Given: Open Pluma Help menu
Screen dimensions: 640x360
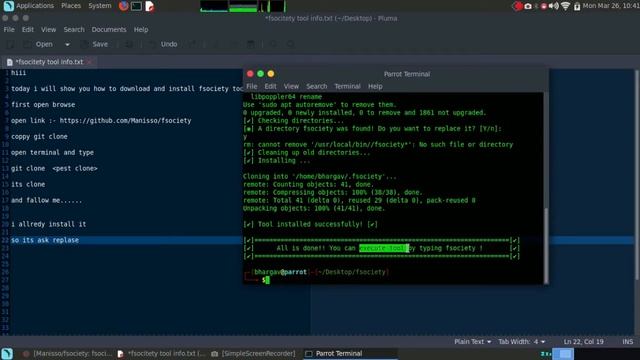Looking at the screenshot, I should [141, 29].
